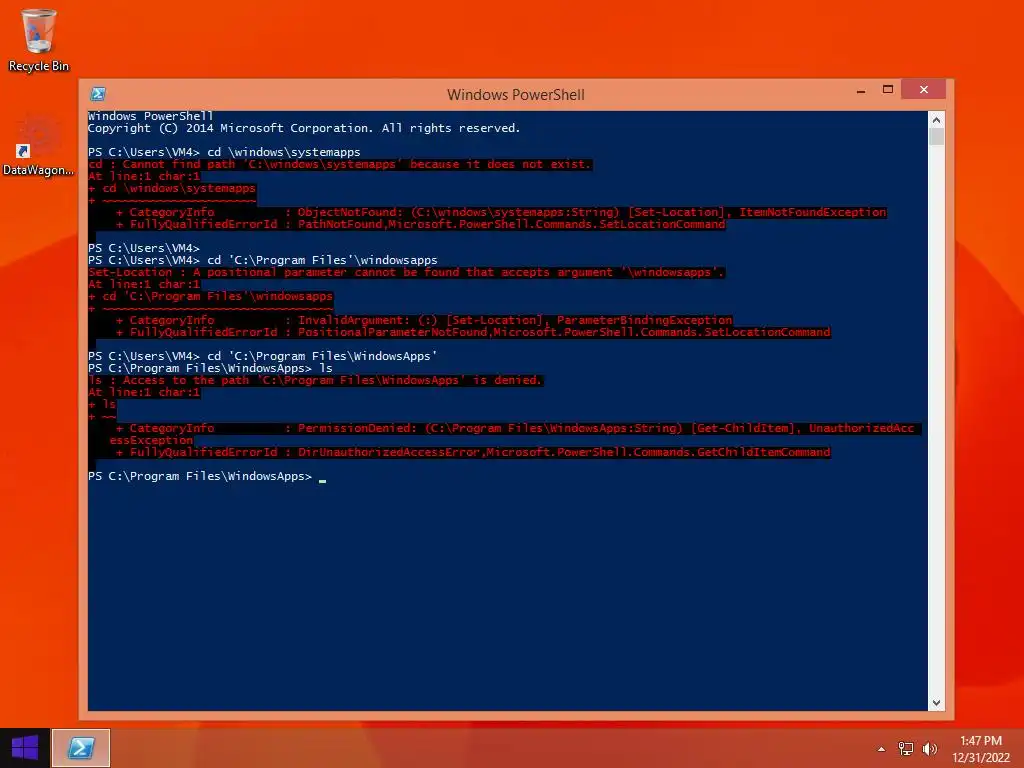Click the Windows PowerShell title bar text
Screen dimensions: 1024x768
pyautogui.click(x=516, y=95)
